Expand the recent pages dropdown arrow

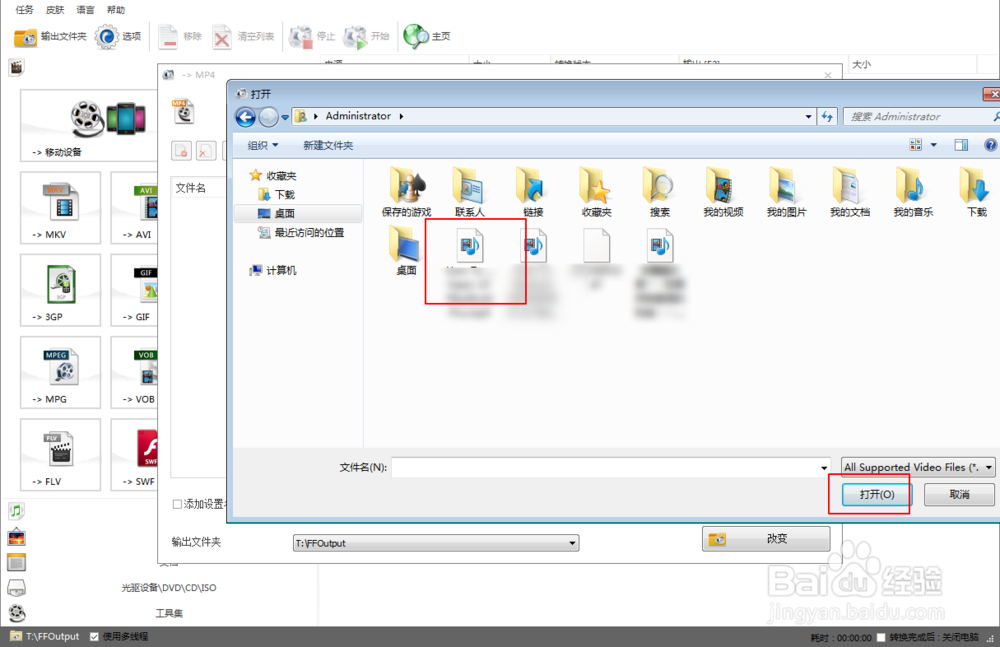pyautogui.click(x=285, y=117)
